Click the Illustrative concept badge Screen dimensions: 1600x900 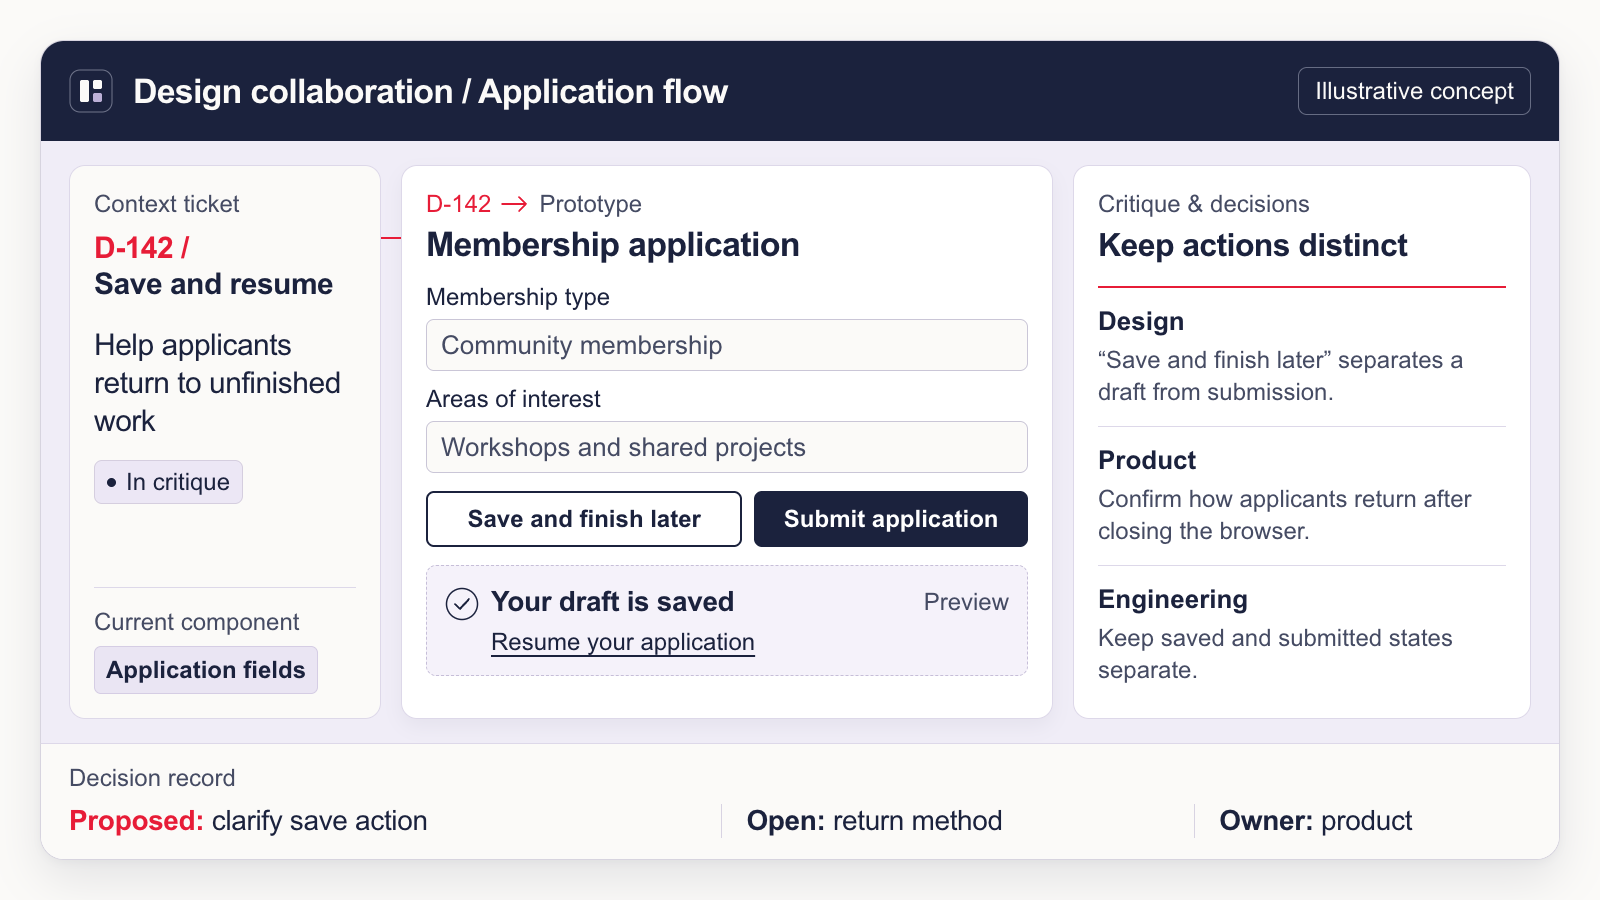pos(1414,91)
